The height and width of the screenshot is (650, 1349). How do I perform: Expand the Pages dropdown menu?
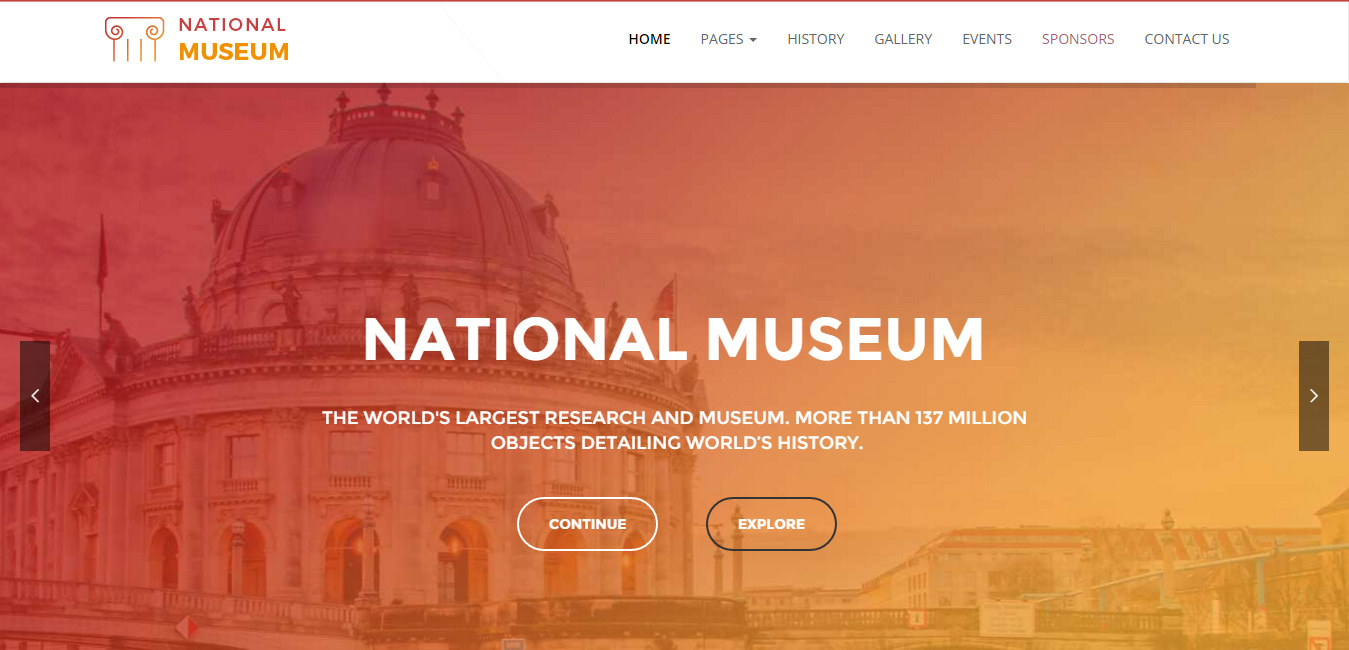(729, 39)
